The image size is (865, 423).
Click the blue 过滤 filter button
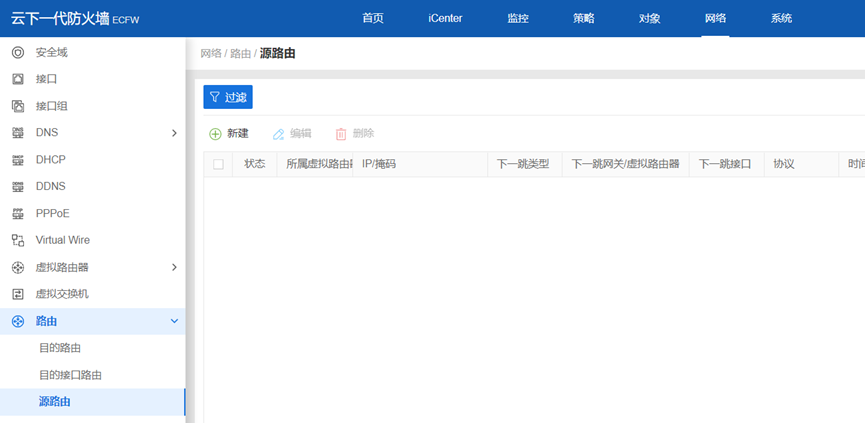click(228, 97)
